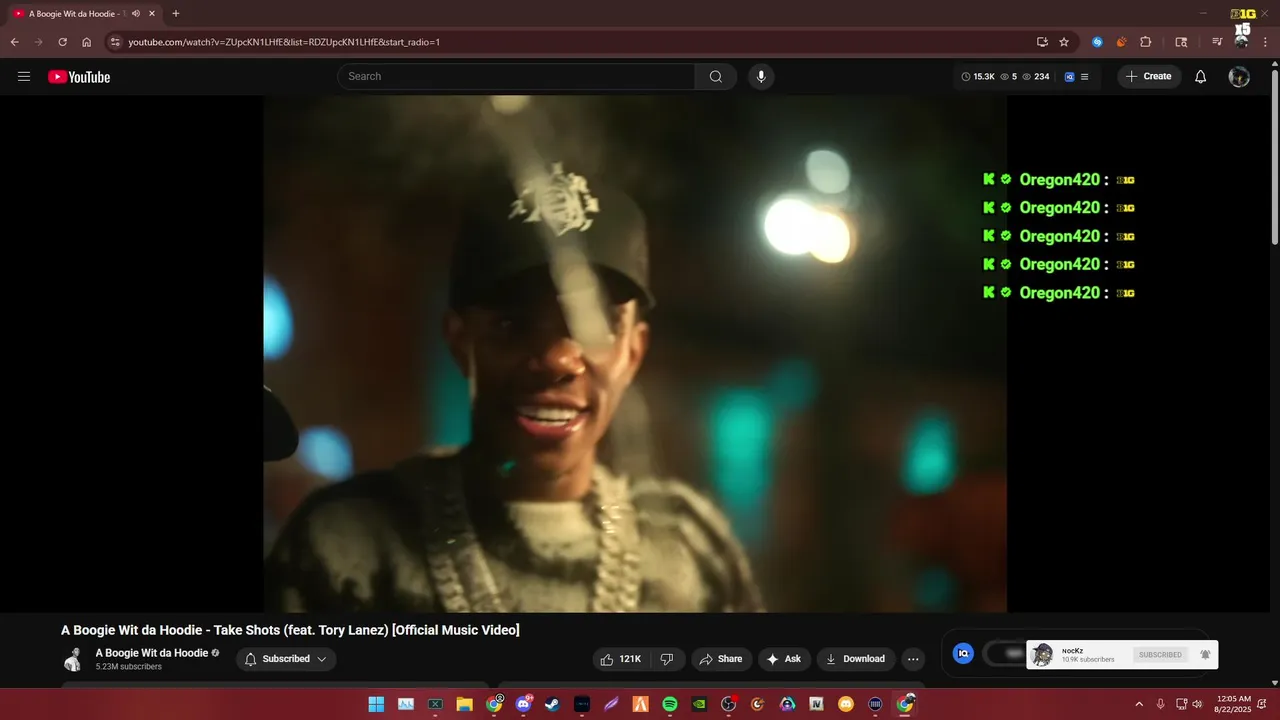
Task: Navigate back in browser
Action: (14, 42)
